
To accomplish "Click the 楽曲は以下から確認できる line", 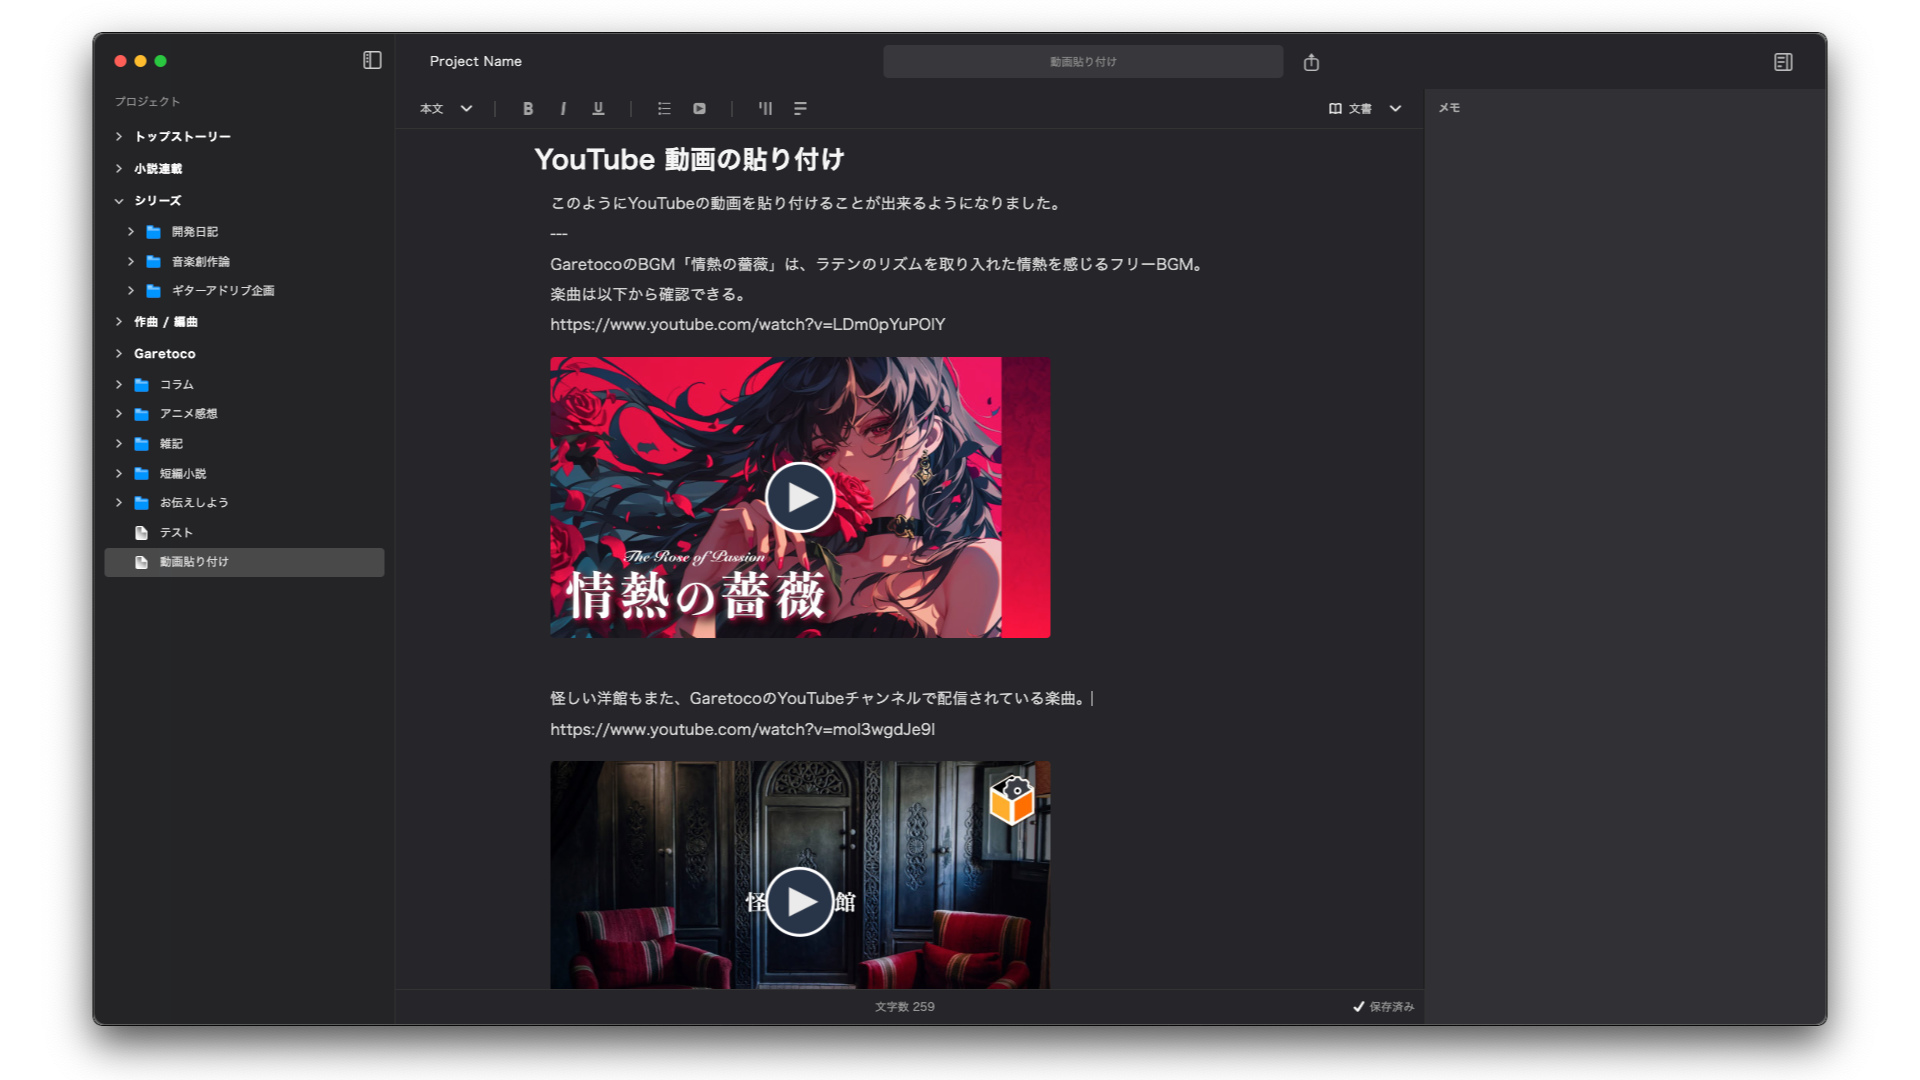I will [647, 294].
